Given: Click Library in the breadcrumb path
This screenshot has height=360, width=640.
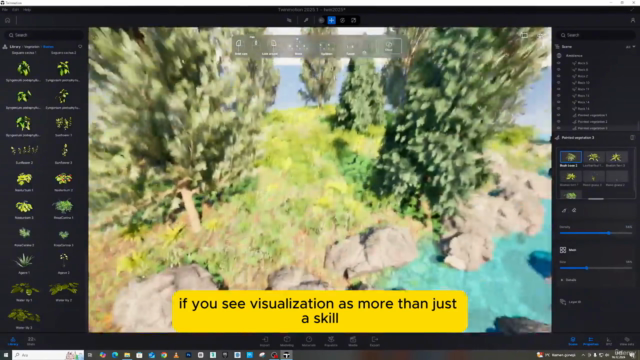Looking at the screenshot, I should pyautogui.click(x=15, y=47).
